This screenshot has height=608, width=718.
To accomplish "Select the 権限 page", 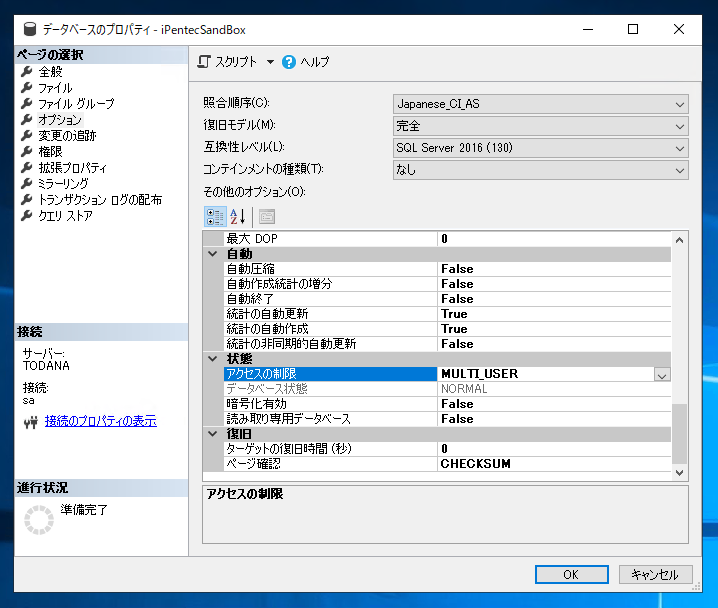I will point(50,152).
